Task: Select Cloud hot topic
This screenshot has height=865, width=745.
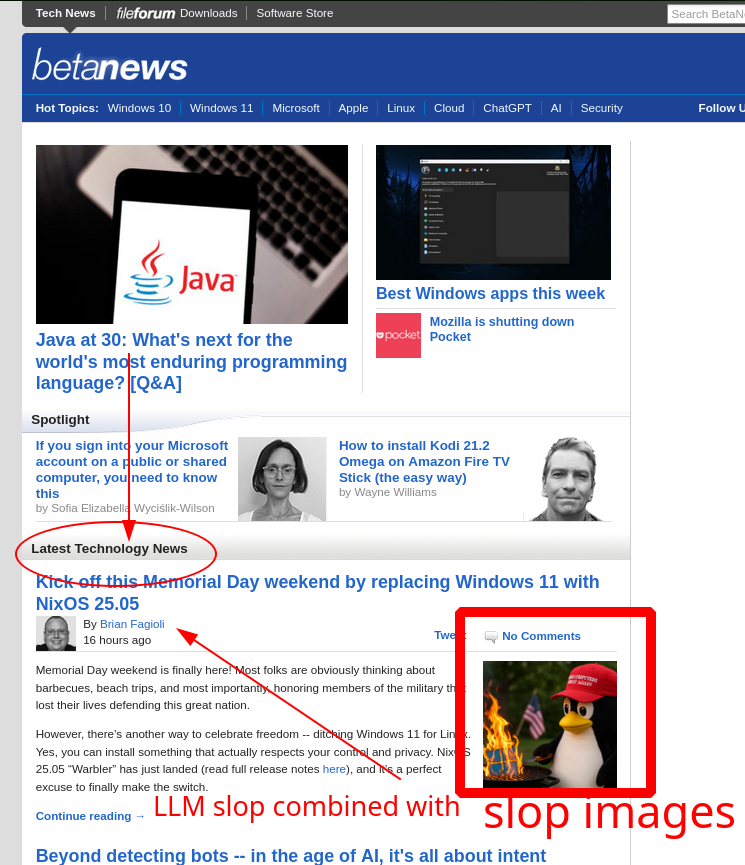Action: [449, 108]
